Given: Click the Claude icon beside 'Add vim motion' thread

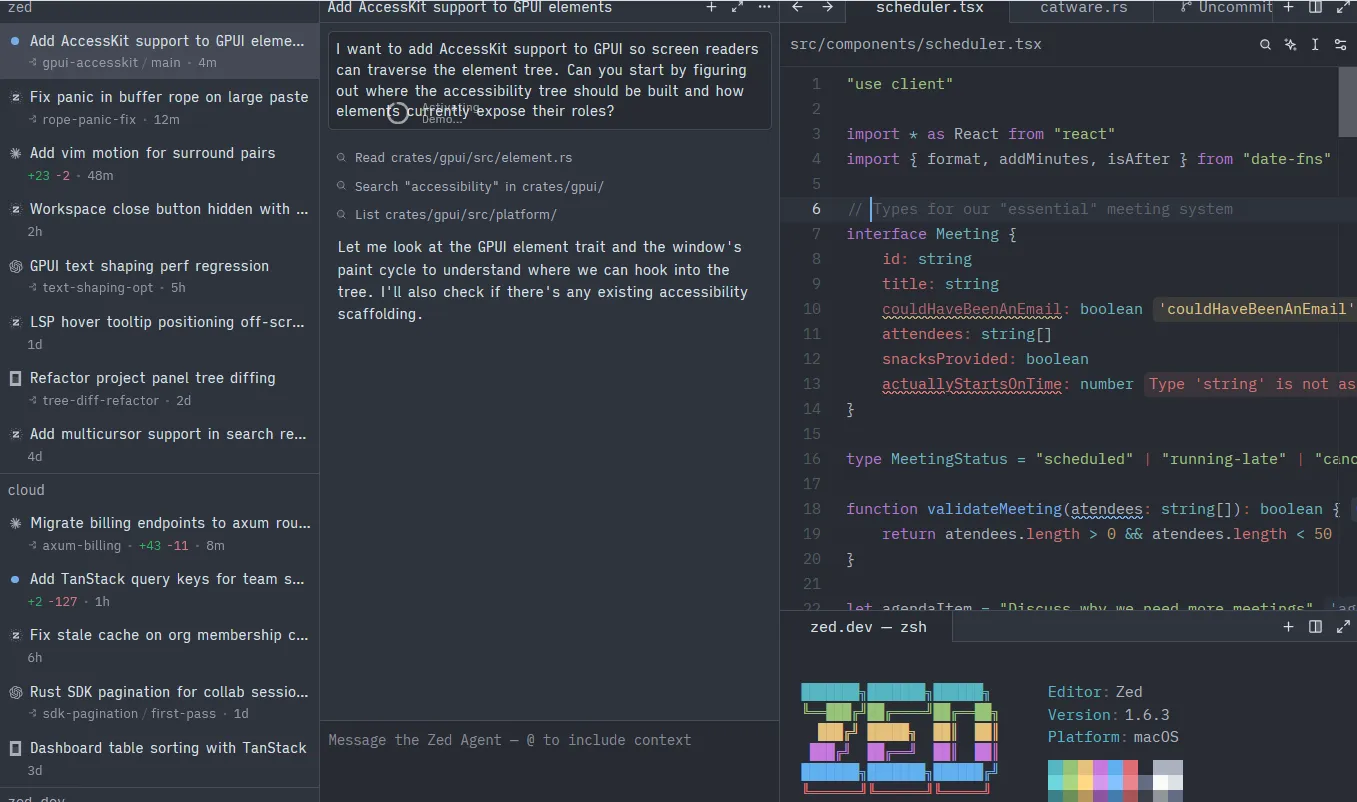Looking at the screenshot, I should (x=15, y=153).
